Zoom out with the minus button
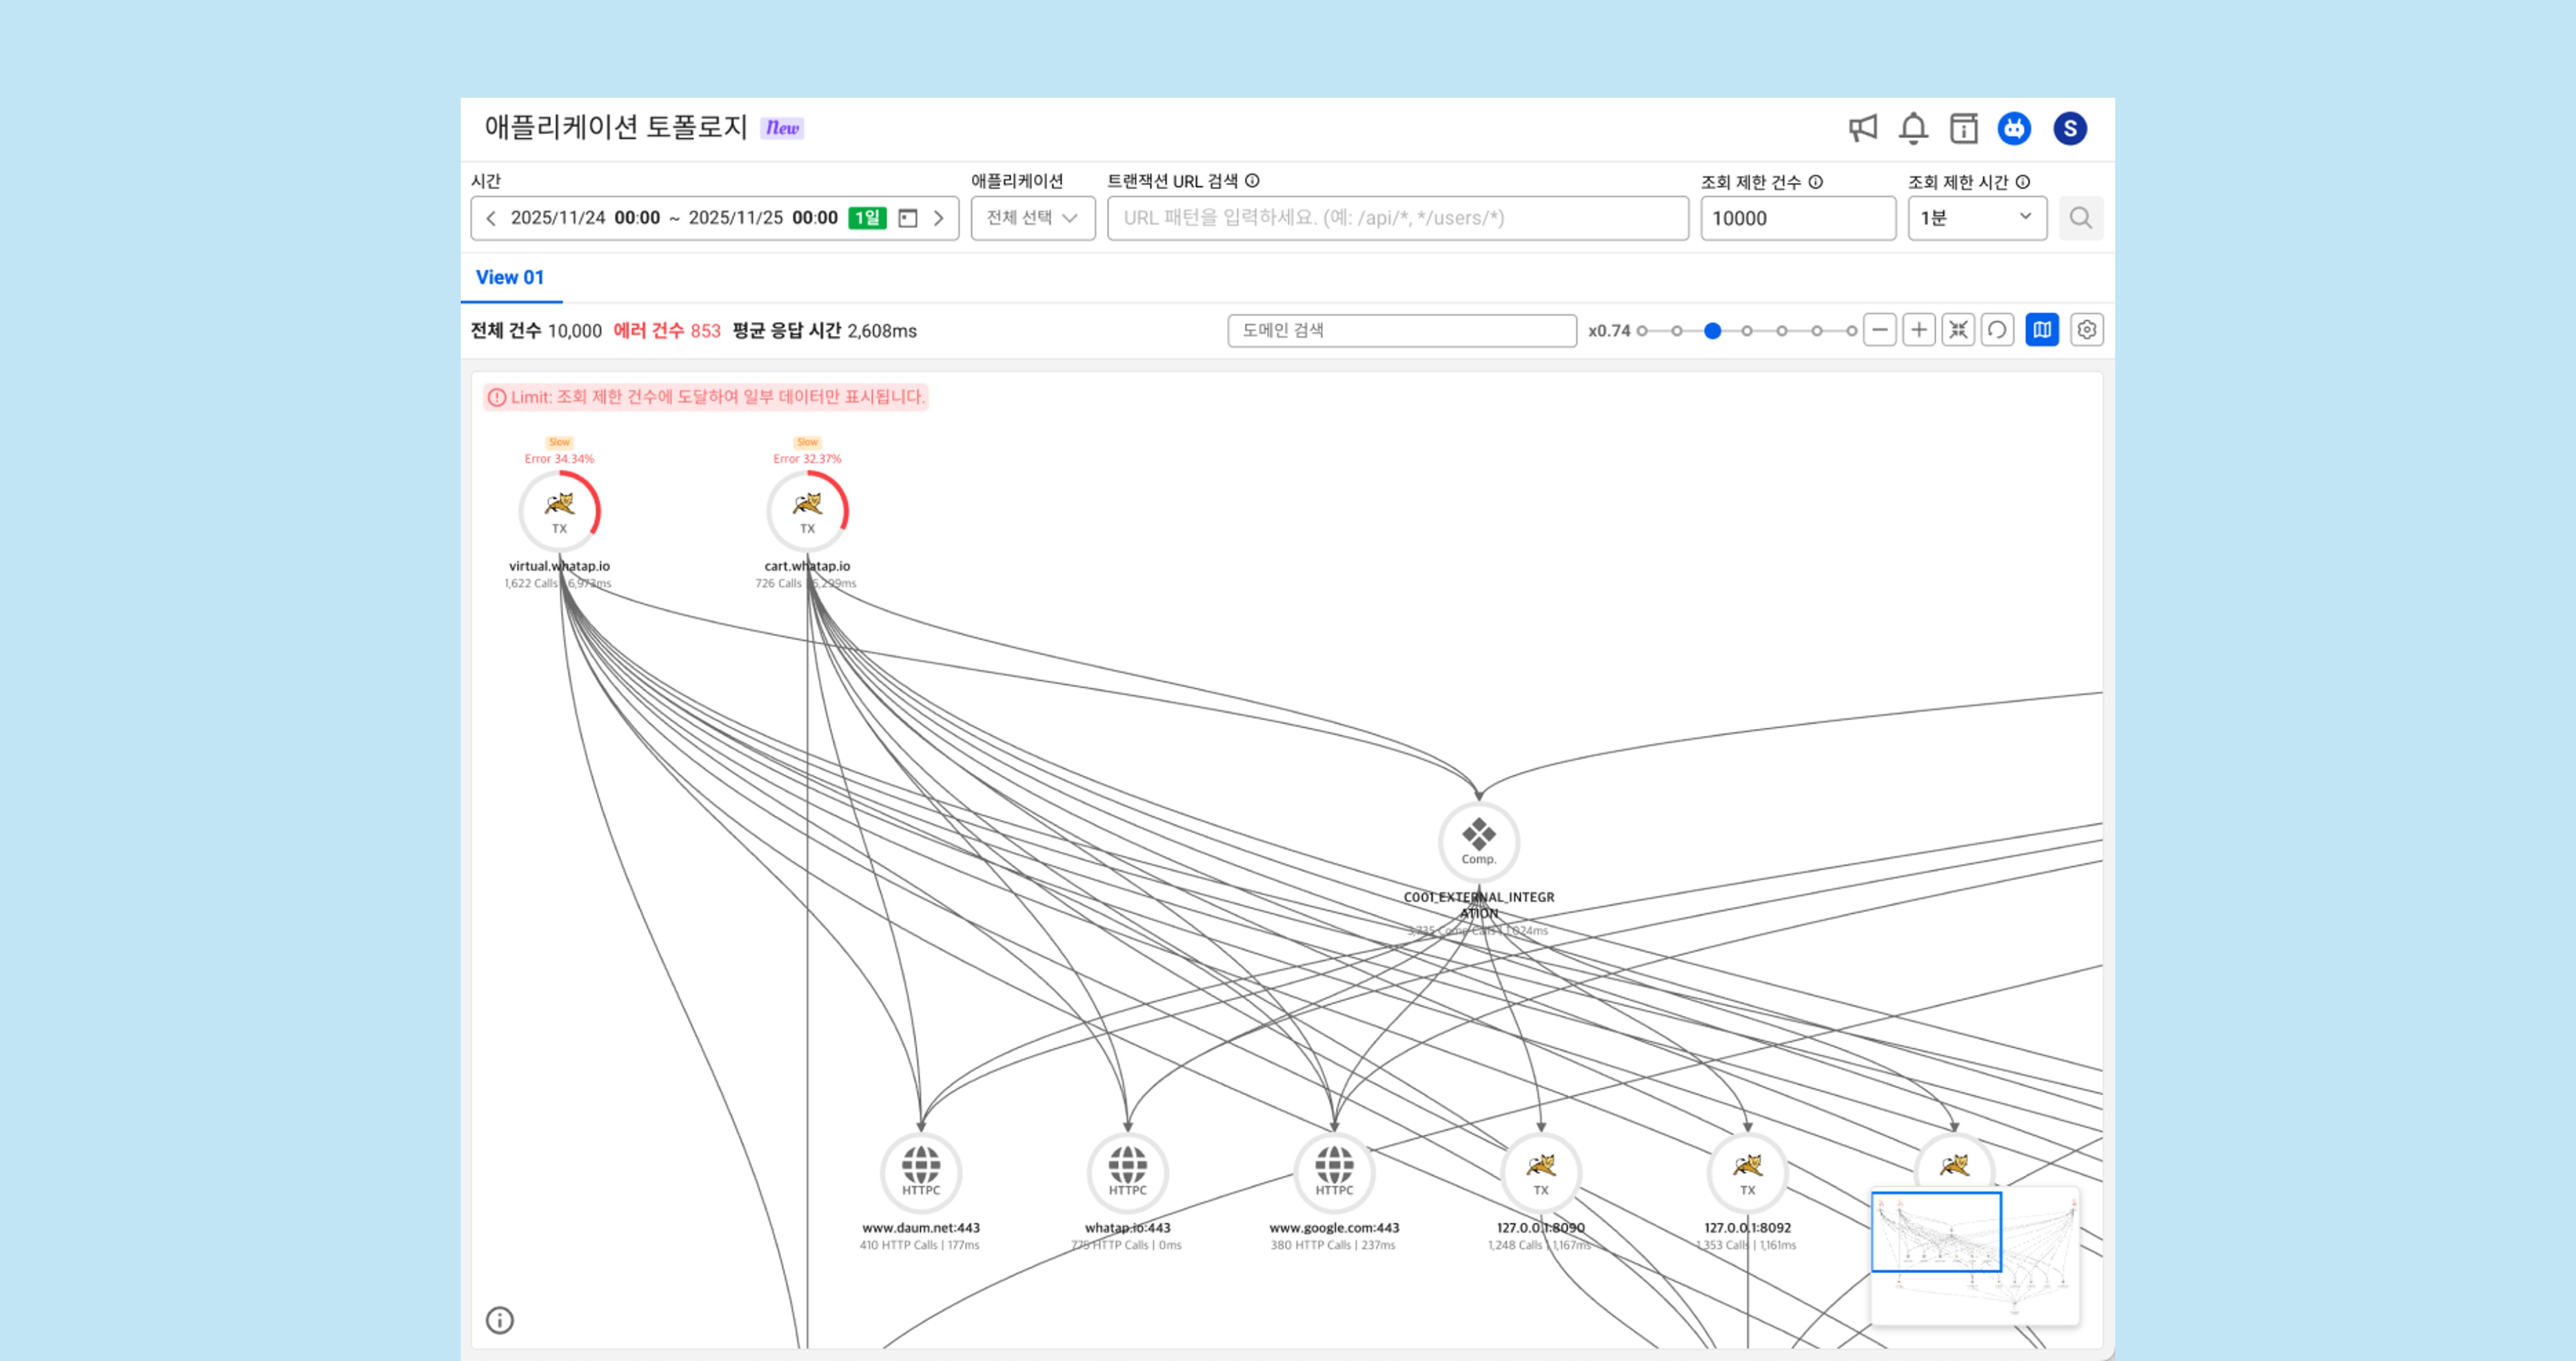The height and width of the screenshot is (1361, 2576). [x=1880, y=330]
